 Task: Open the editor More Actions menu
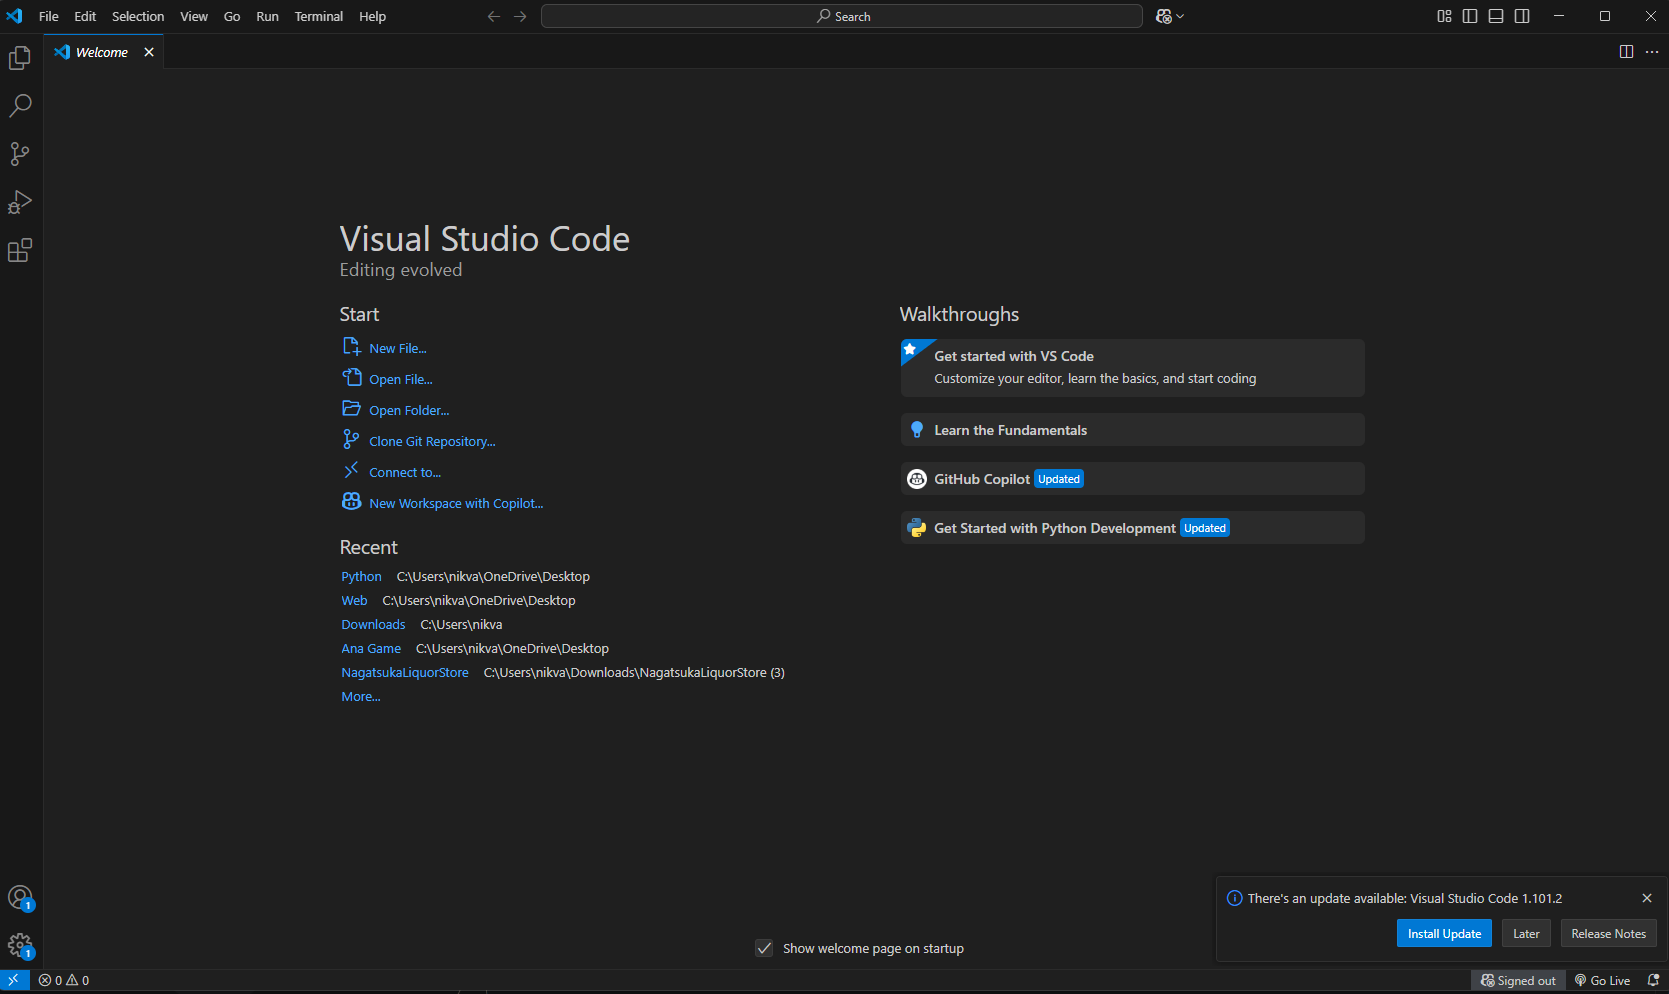pos(1652,51)
